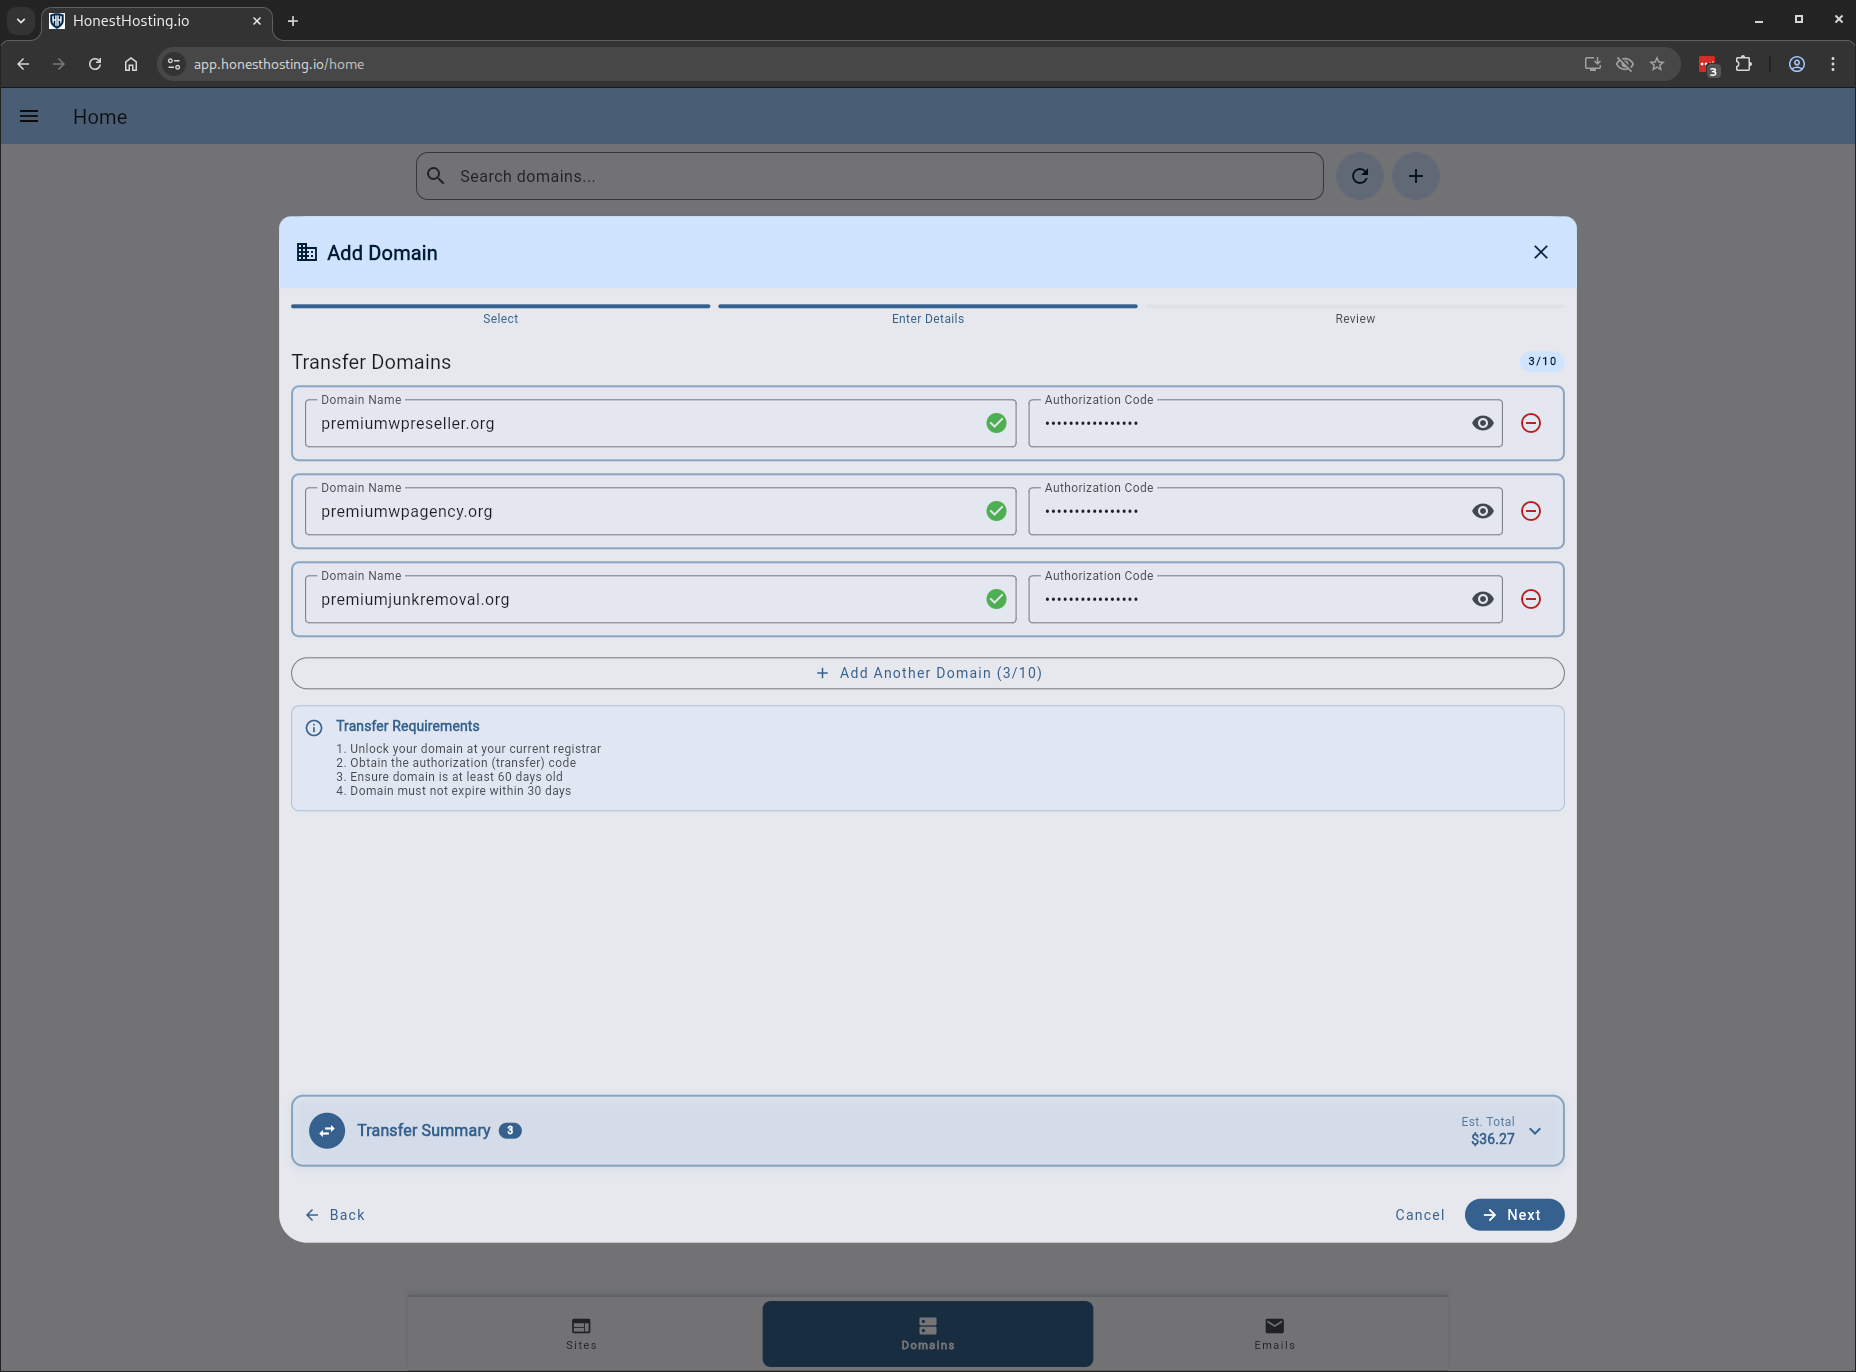1856x1372 pixels.
Task: Show authorization code for premiumwpreseller.org
Action: [1482, 423]
